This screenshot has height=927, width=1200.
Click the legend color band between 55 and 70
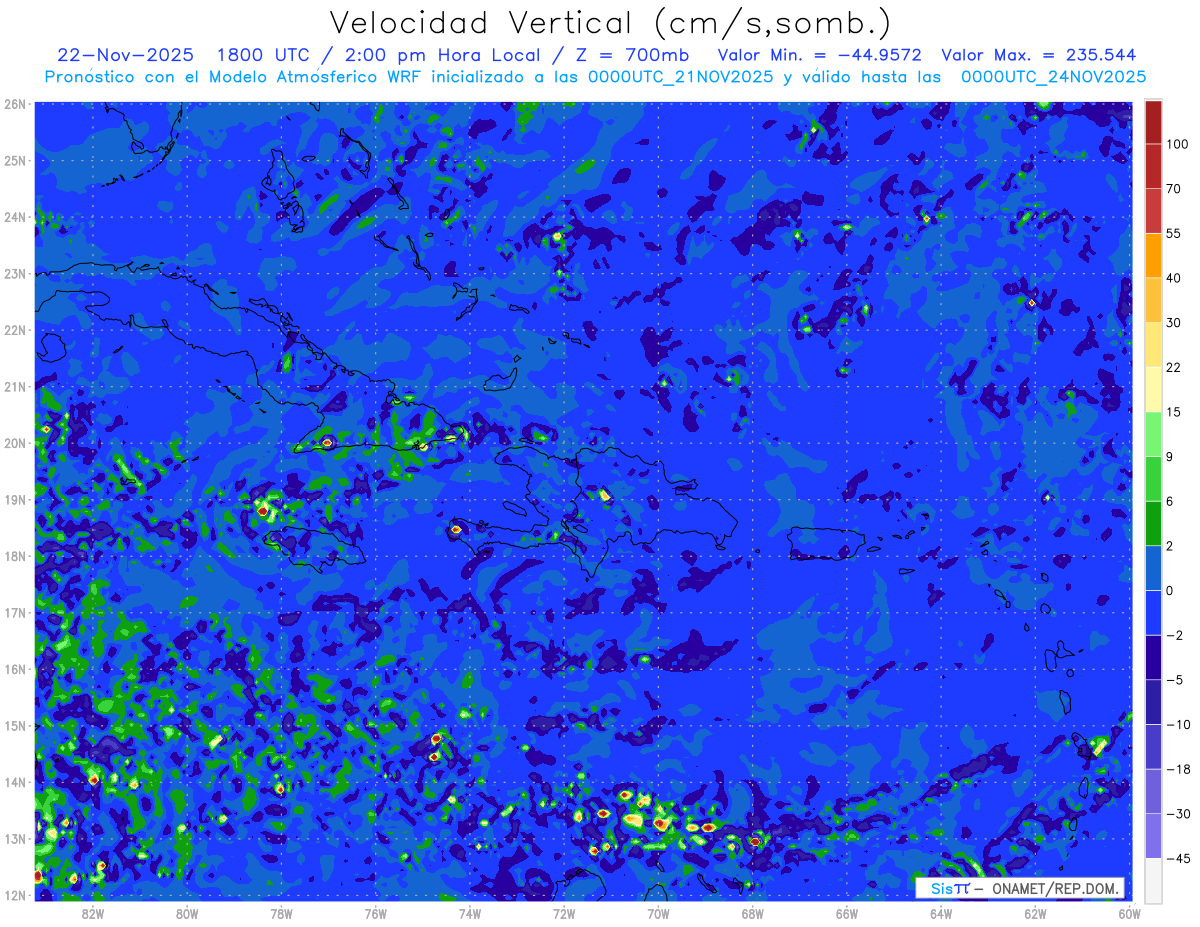point(1153,210)
